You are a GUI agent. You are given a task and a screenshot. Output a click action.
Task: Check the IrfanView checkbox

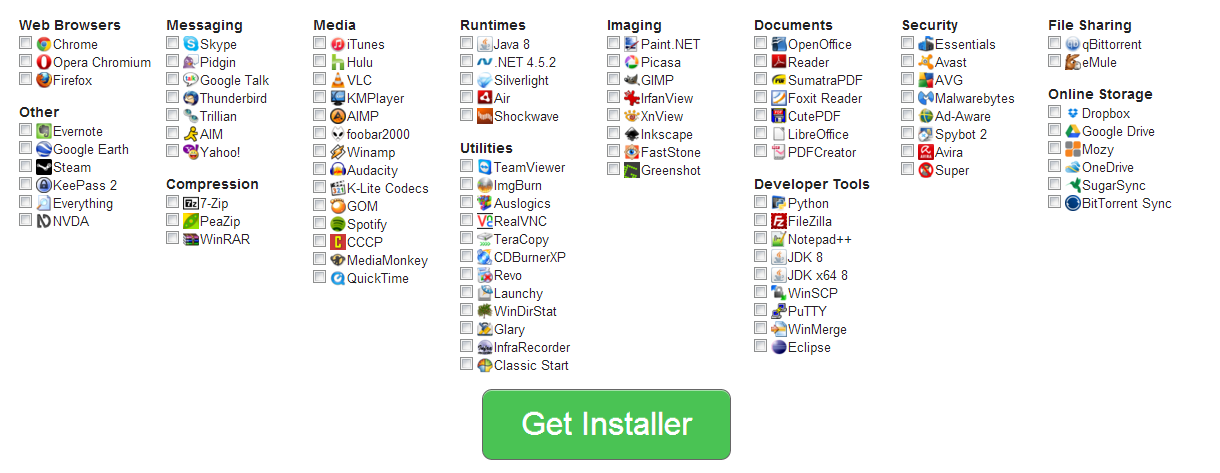tap(614, 97)
